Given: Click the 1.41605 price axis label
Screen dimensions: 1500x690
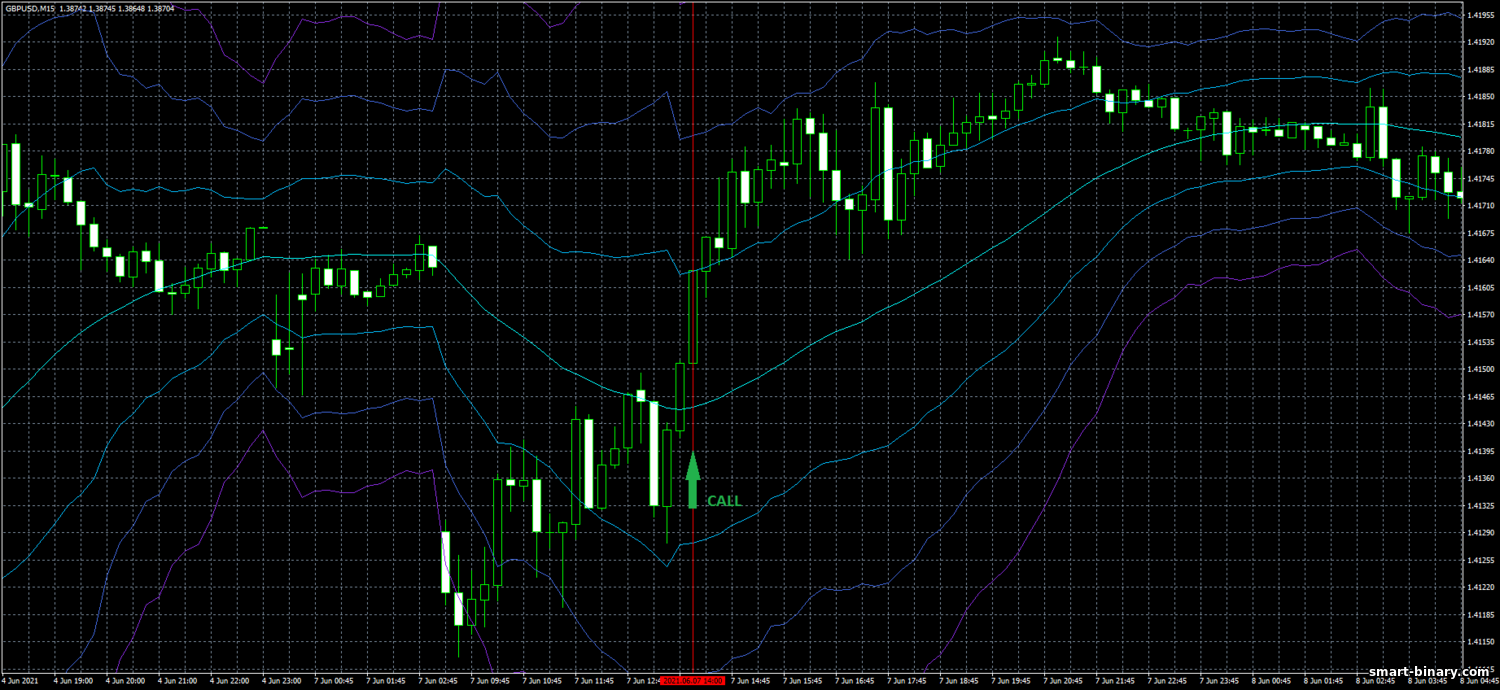Looking at the screenshot, I should (1479, 288).
